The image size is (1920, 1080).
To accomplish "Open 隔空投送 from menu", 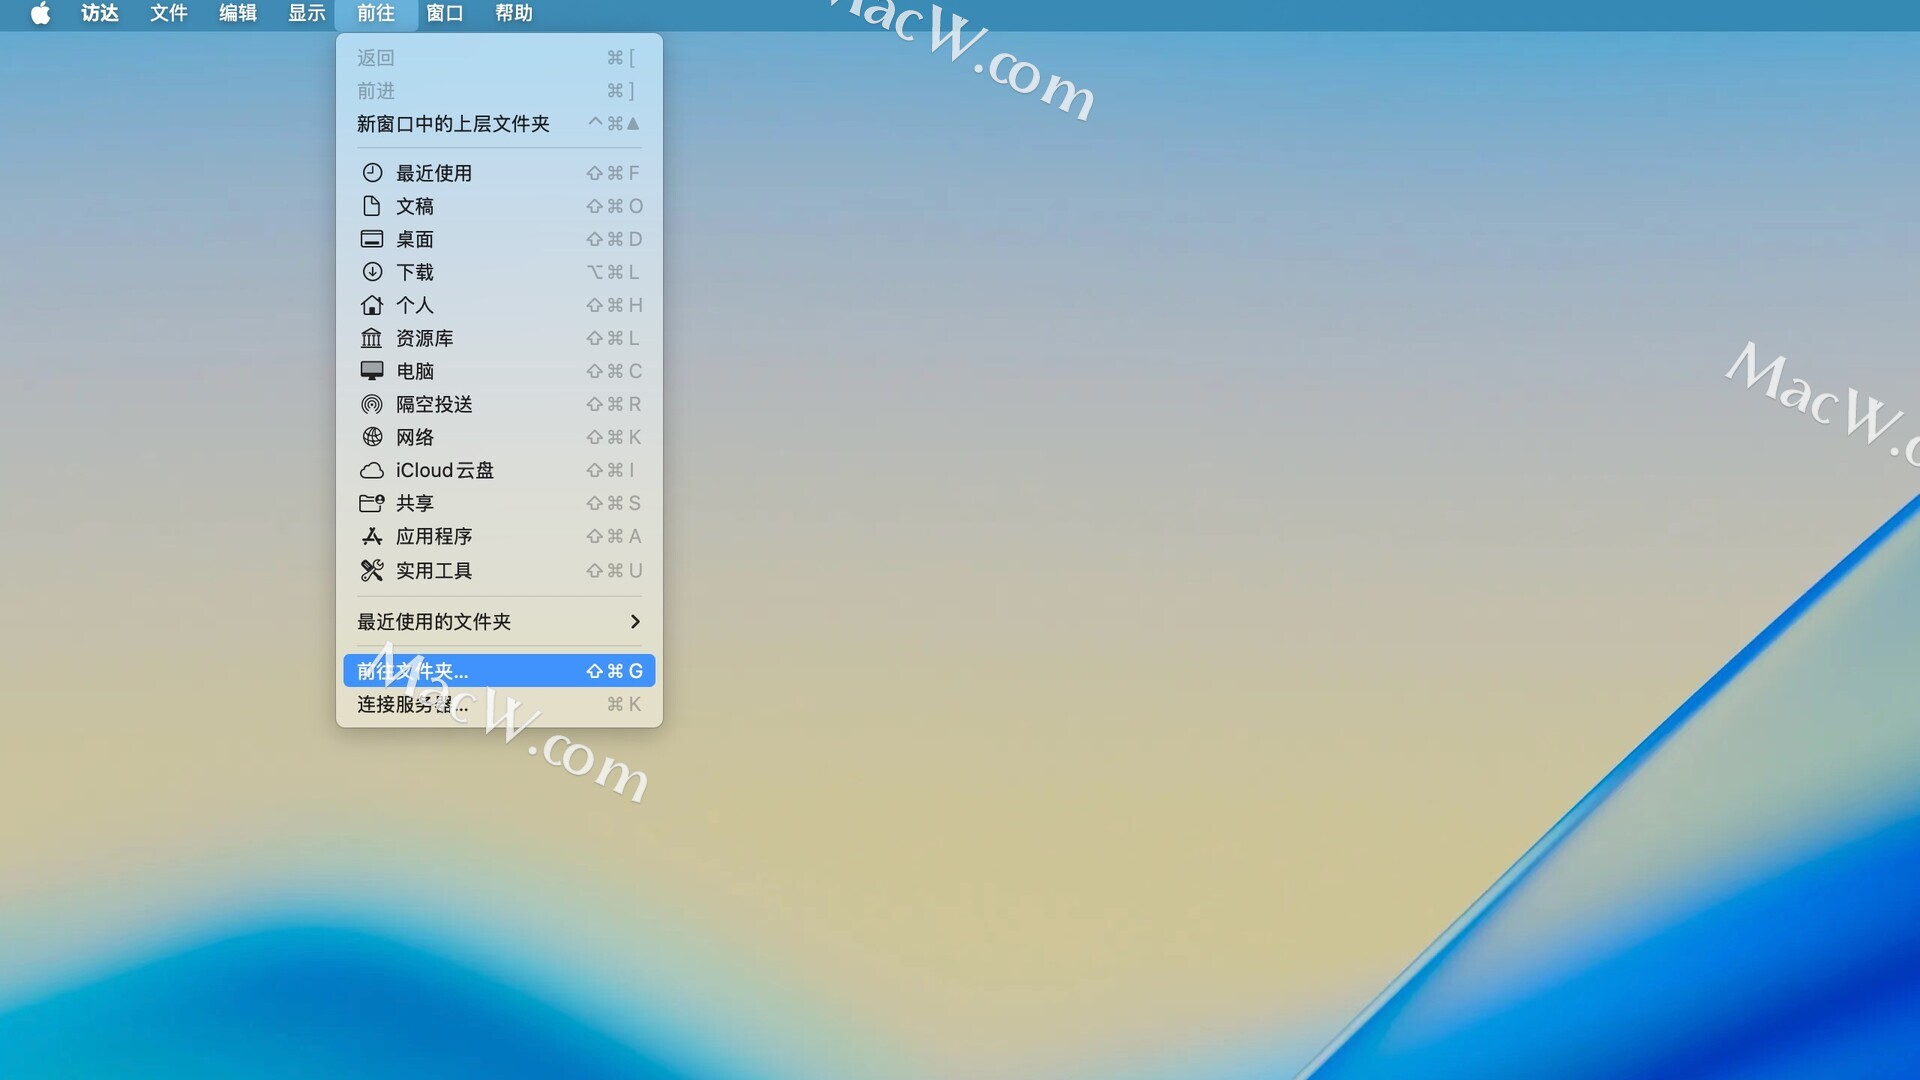I will (x=499, y=404).
